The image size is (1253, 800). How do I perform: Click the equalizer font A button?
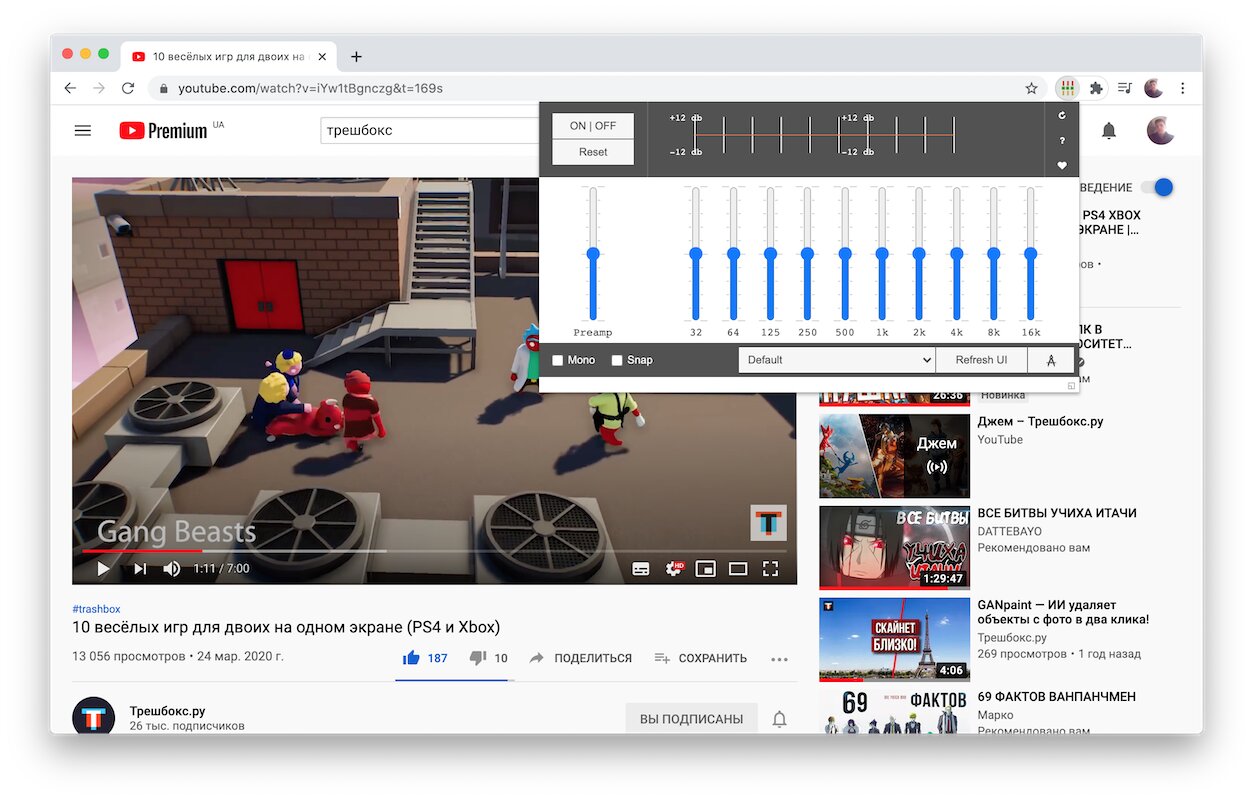pyautogui.click(x=1051, y=360)
